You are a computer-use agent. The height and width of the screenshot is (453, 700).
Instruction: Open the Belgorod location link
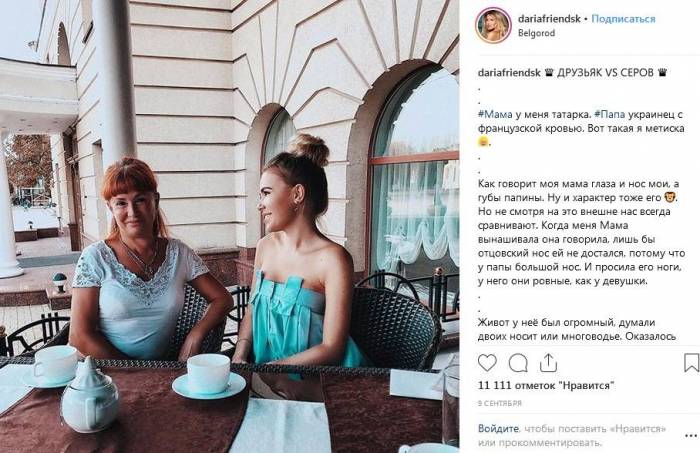[x=536, y=33]
